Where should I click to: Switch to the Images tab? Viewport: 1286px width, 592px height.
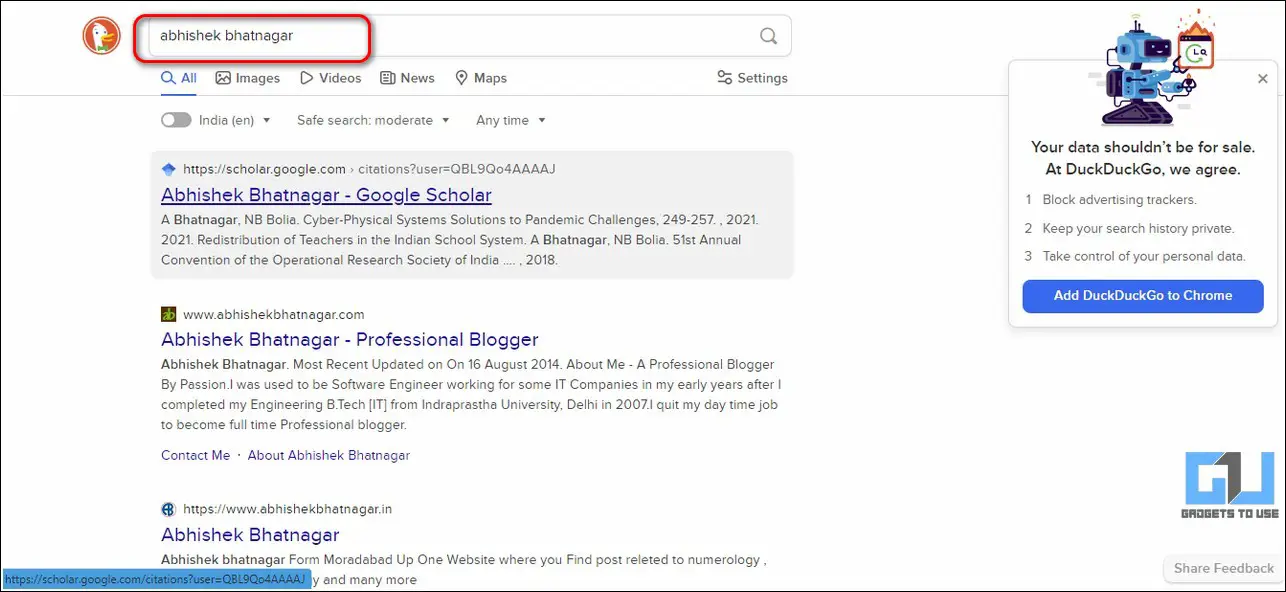click(x=248, y=78)
